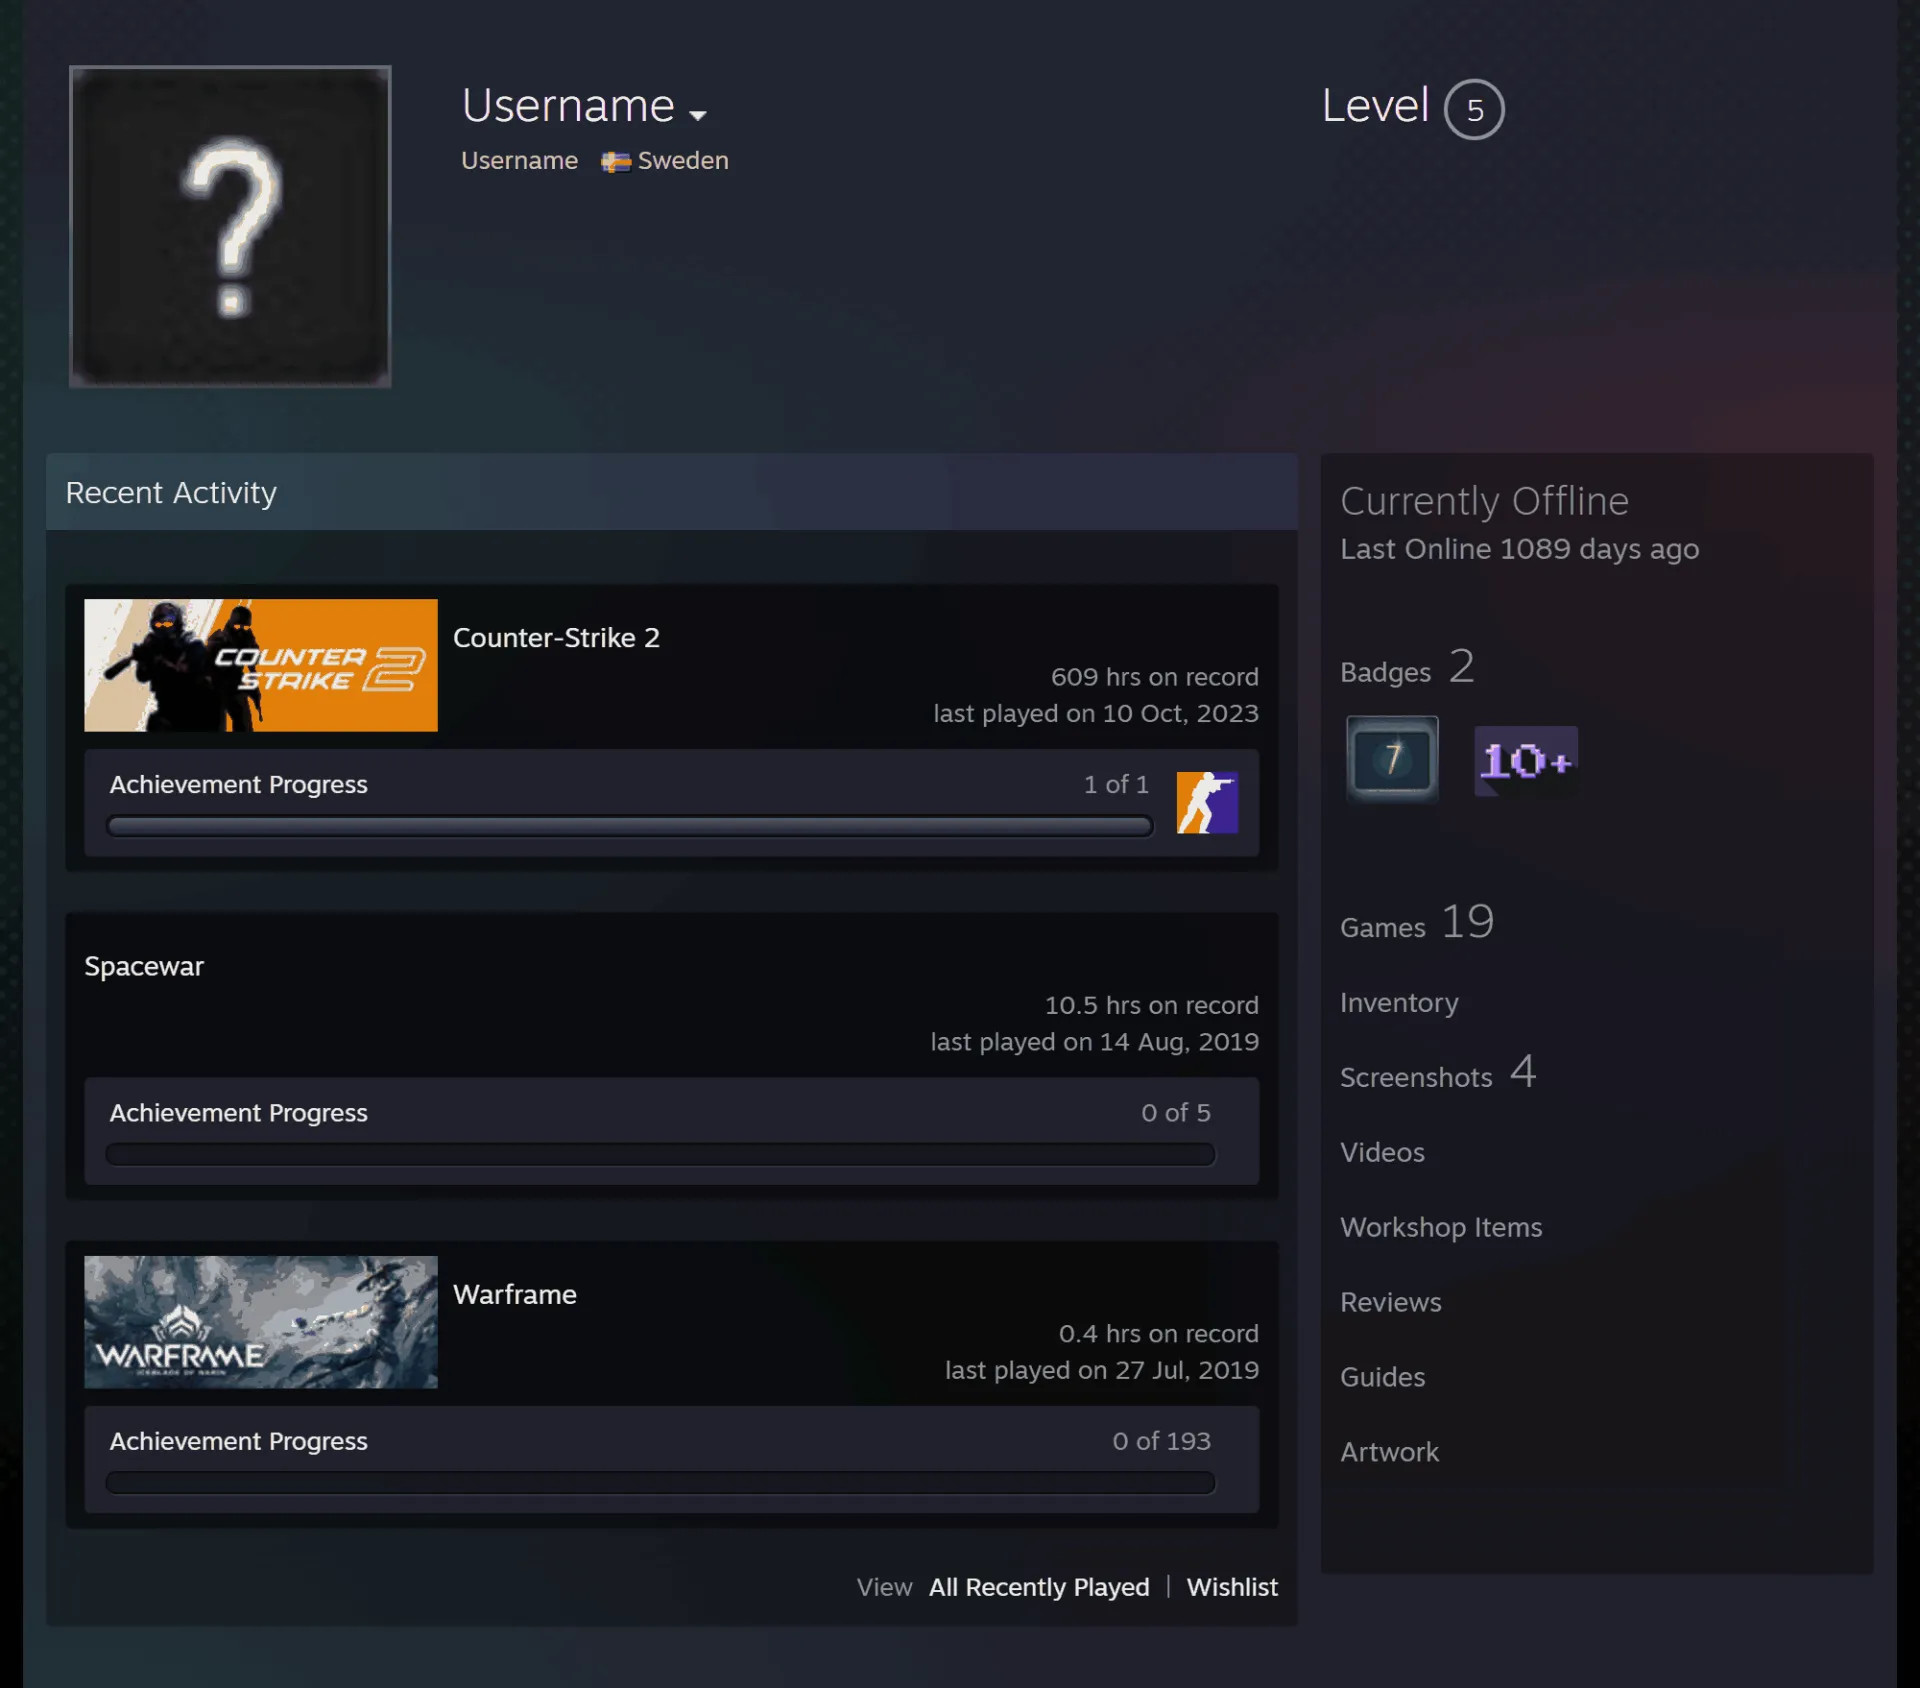Screen dimensions: 1920x1688
Task: View All Recently Played games
Action: [1039, 1587]
